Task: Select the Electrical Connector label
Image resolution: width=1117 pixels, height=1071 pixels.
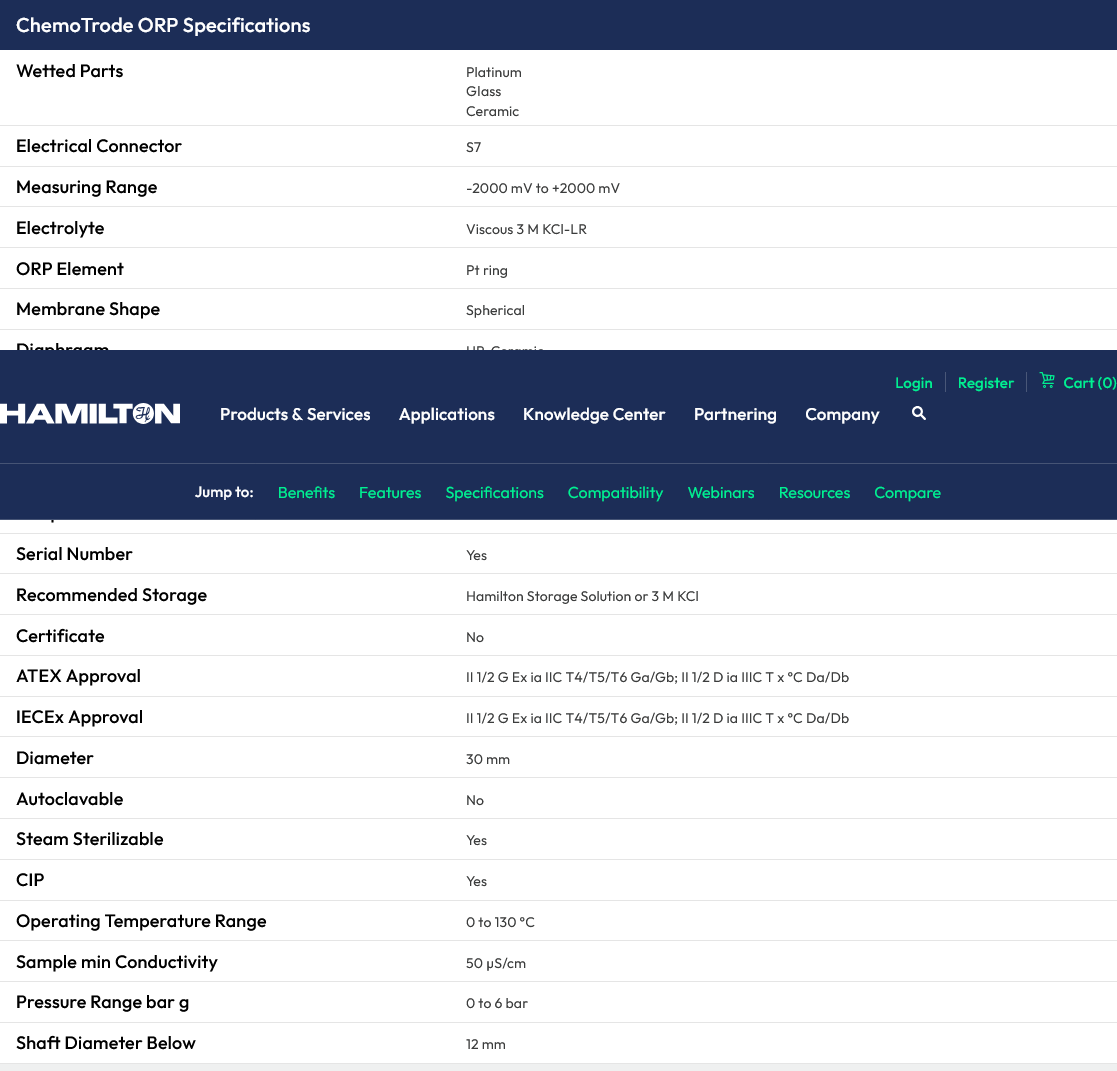Action: tap(99, 146)
